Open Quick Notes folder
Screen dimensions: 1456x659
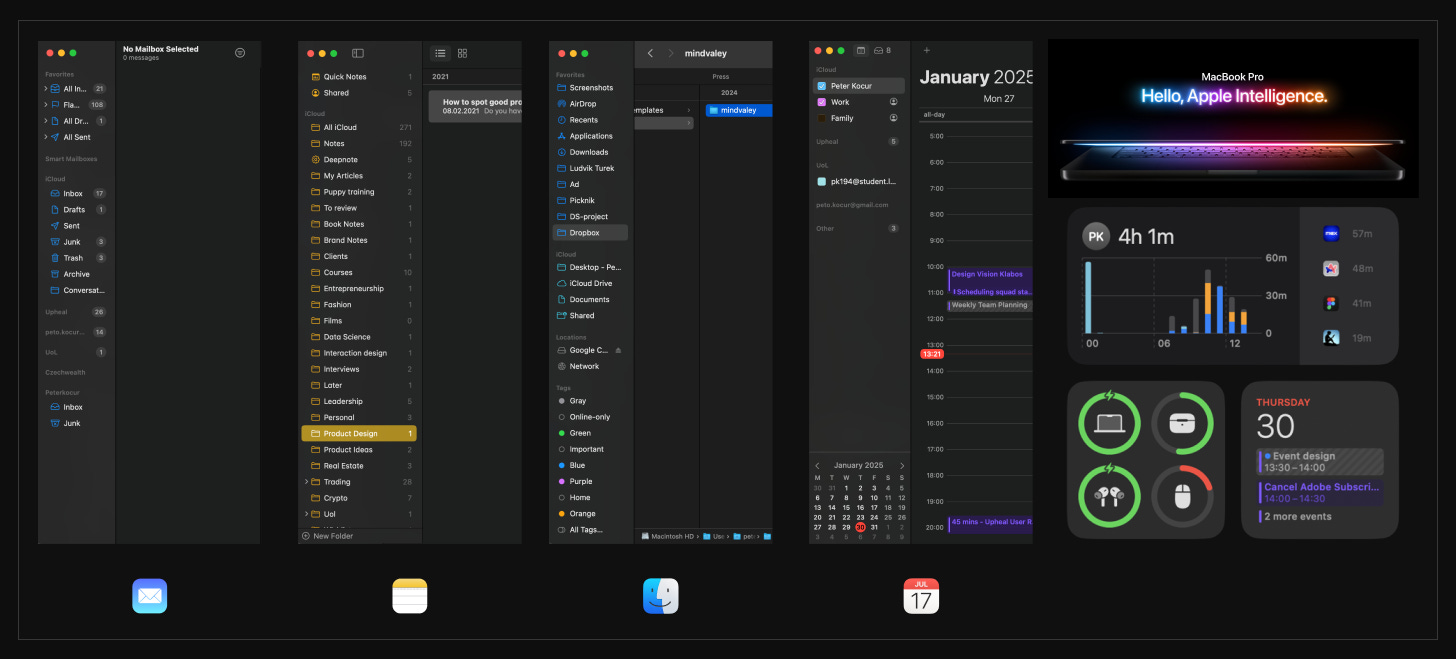[x=359, y=77]
